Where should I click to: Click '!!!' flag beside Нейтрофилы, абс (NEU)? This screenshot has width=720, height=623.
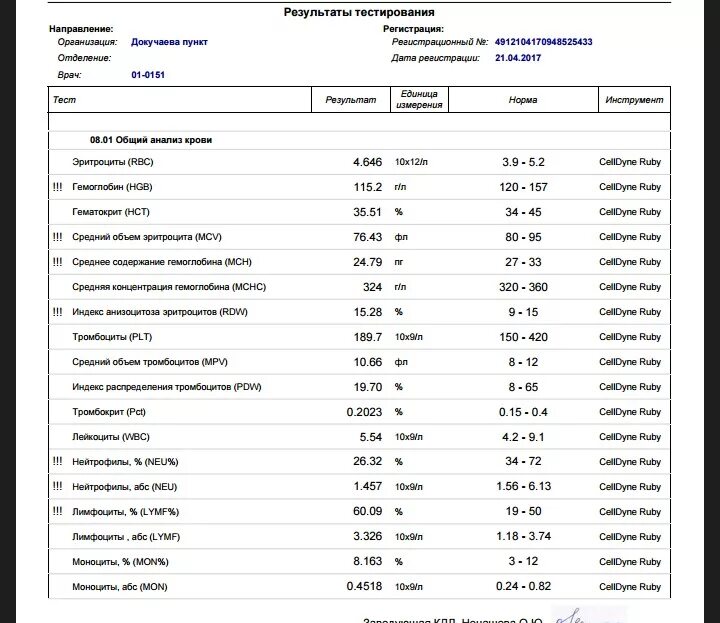(x=57, y=486)
